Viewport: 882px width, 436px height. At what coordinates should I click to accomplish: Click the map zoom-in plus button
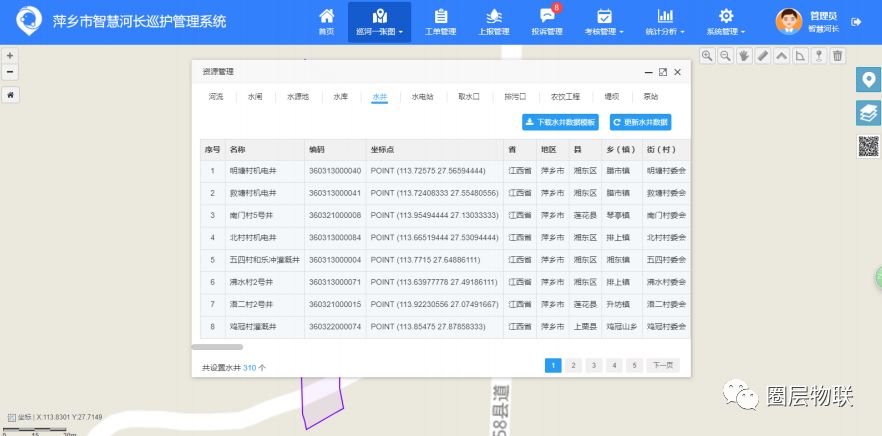click(10, 56)
